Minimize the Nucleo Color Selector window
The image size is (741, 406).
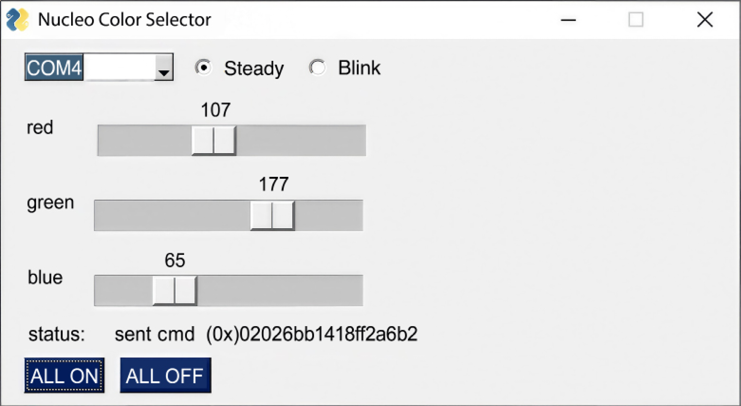(x=568, y=20)
